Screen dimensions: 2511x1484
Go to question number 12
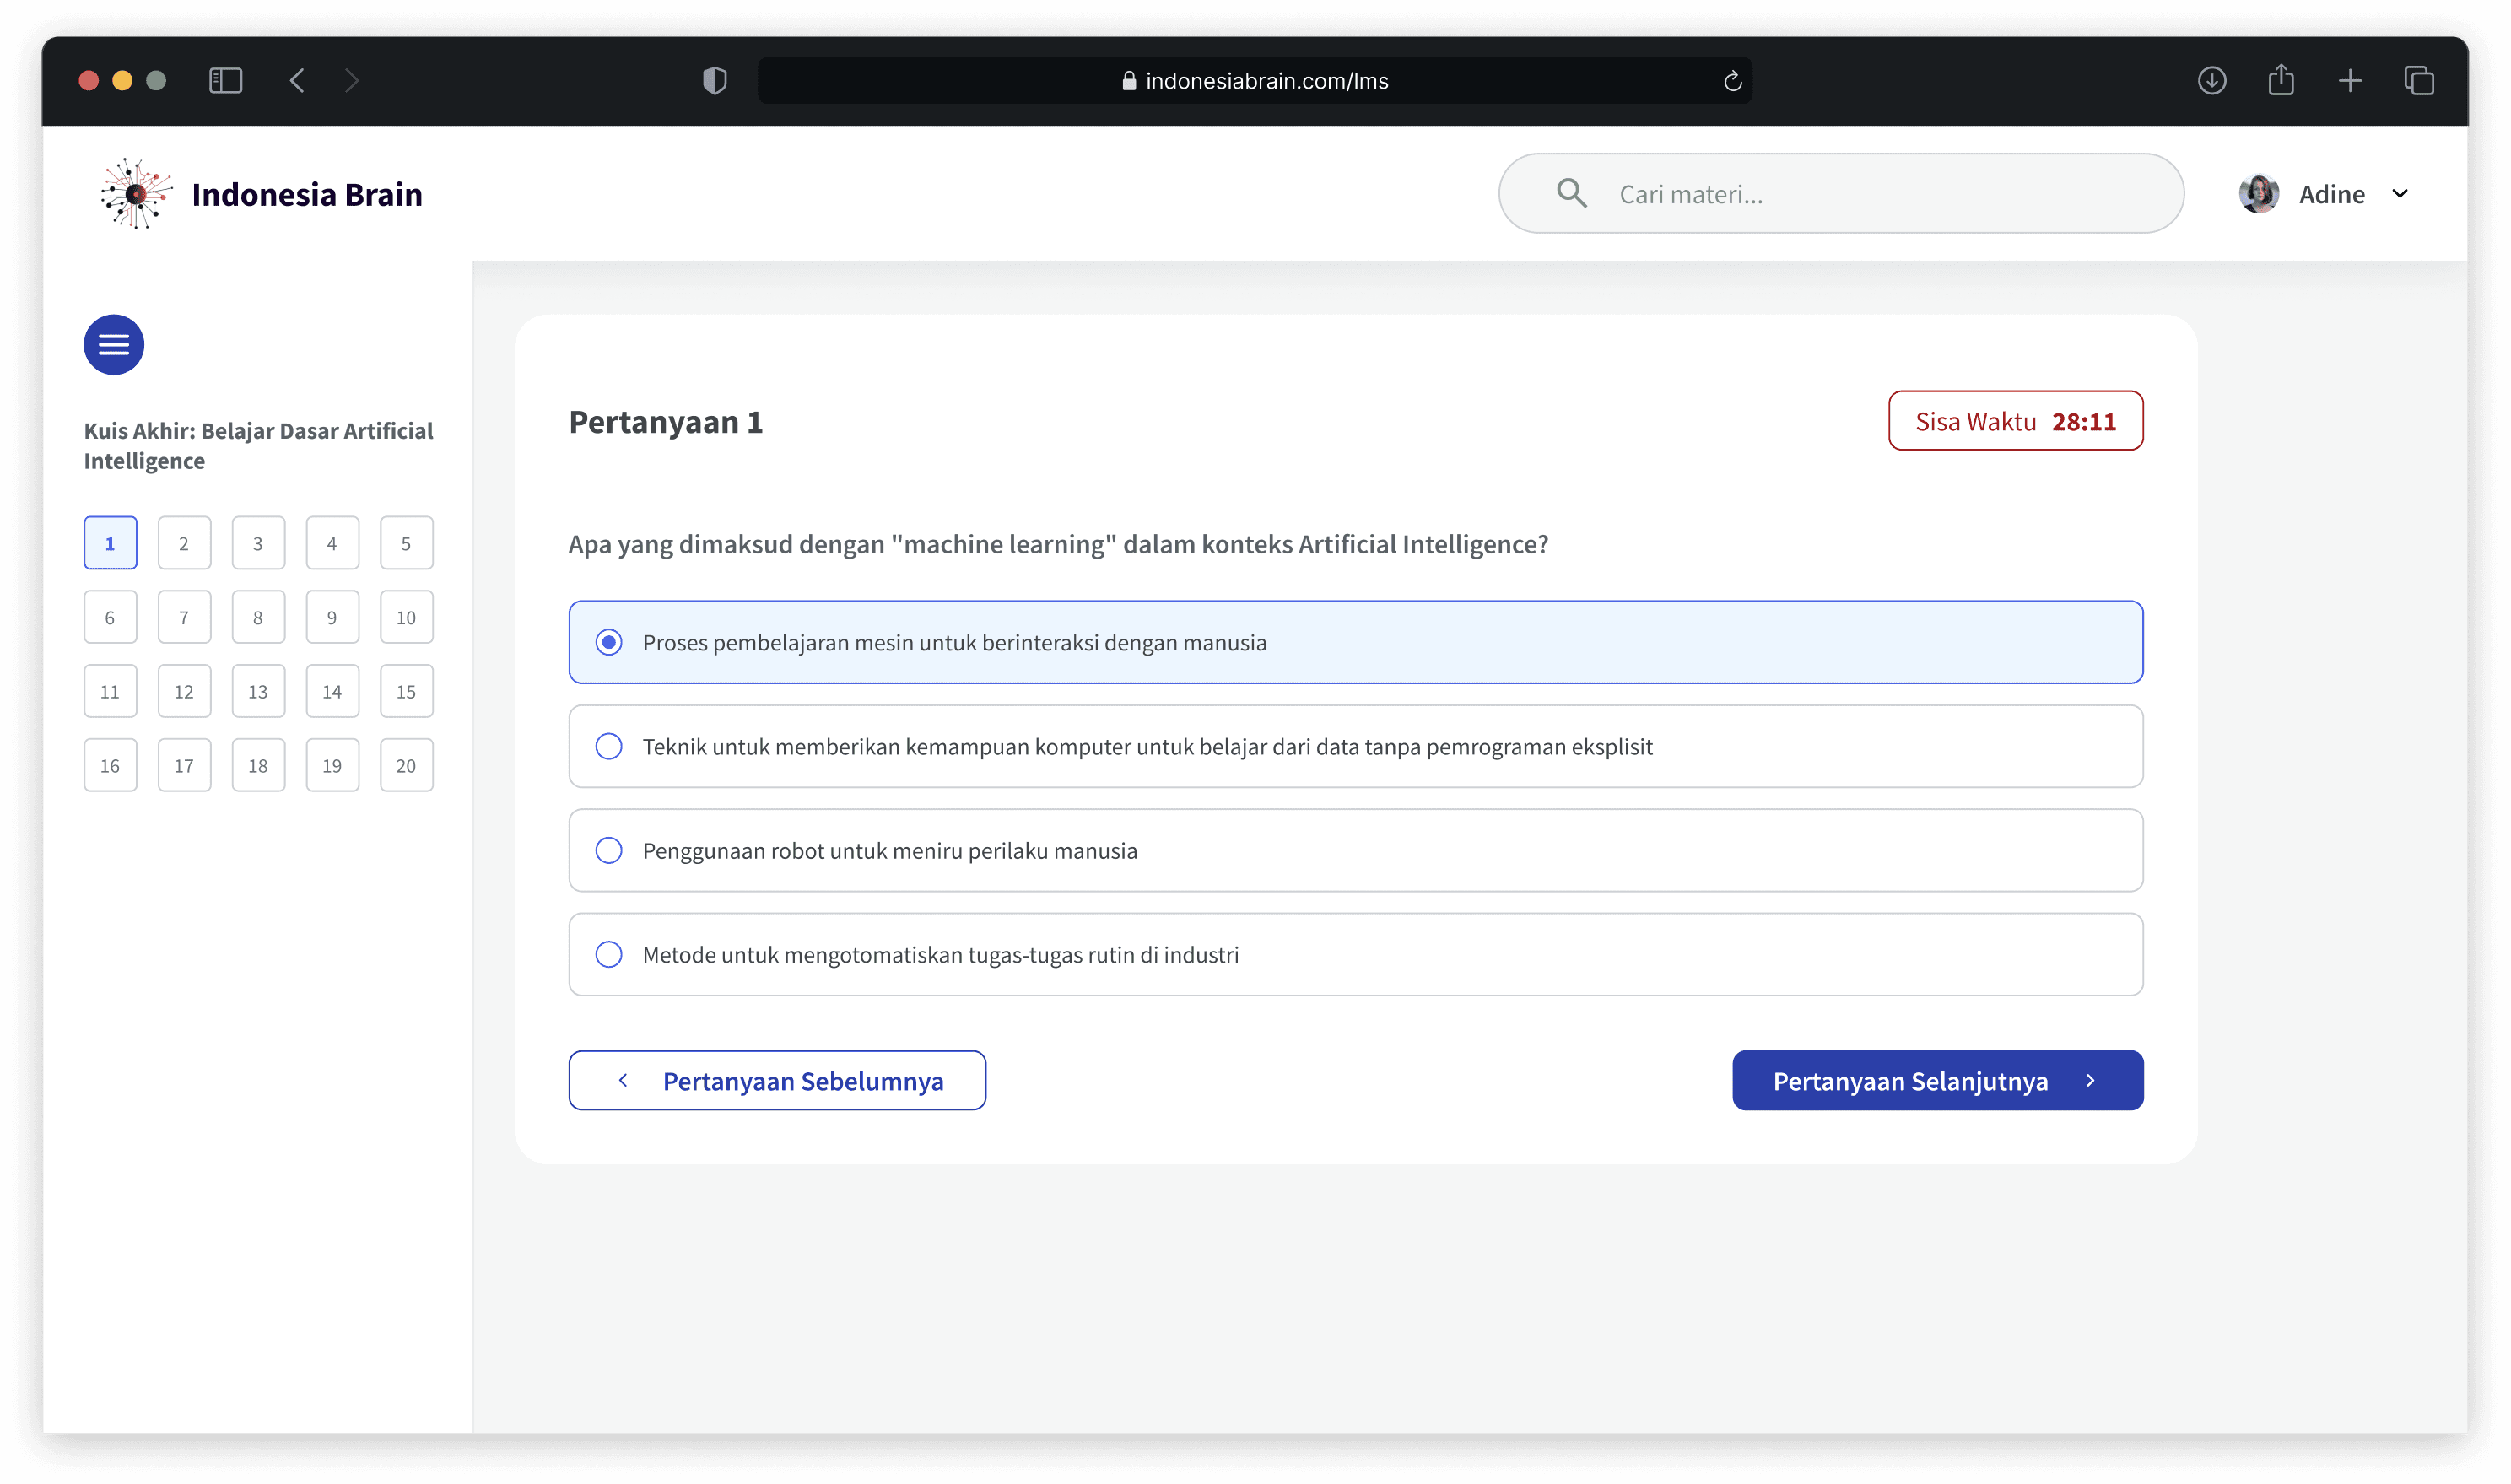click(184, 691)
